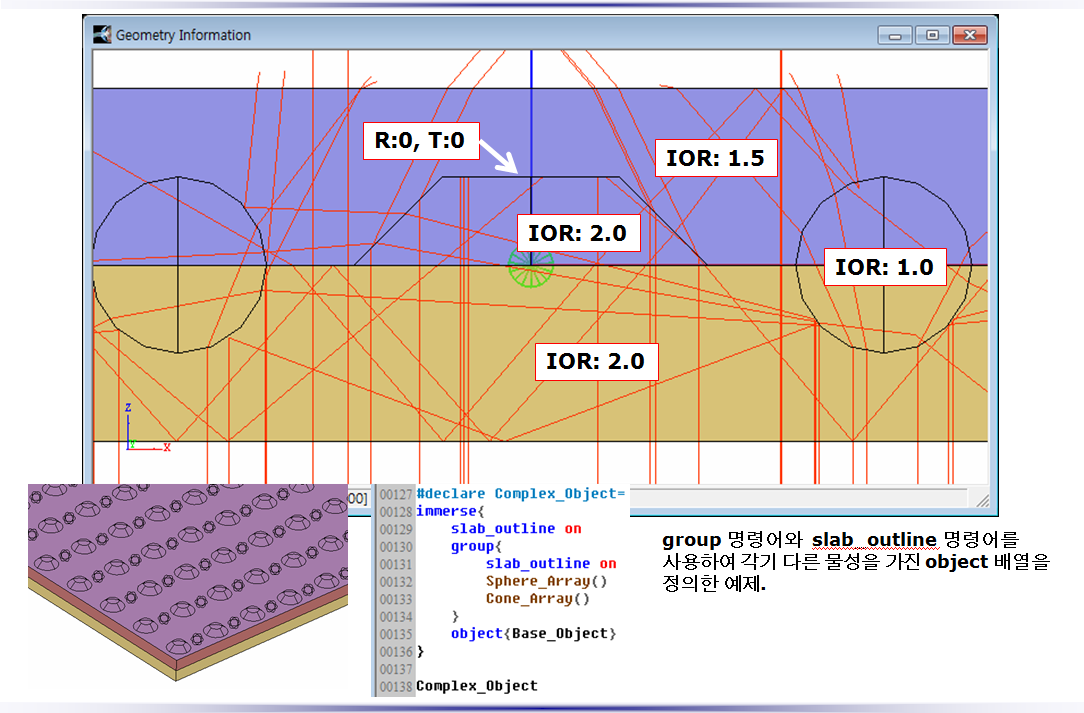The image size is (1084, 713).
Task: Select the green circular grating marker in viewport
Action: click(531, 265)
